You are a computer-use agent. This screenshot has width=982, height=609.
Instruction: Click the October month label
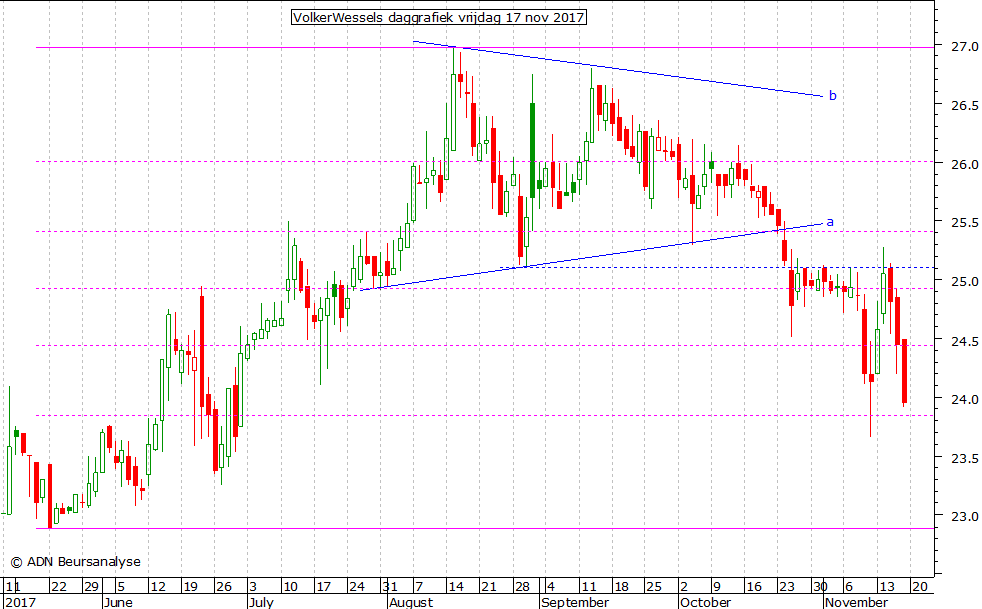pos(706,602)
